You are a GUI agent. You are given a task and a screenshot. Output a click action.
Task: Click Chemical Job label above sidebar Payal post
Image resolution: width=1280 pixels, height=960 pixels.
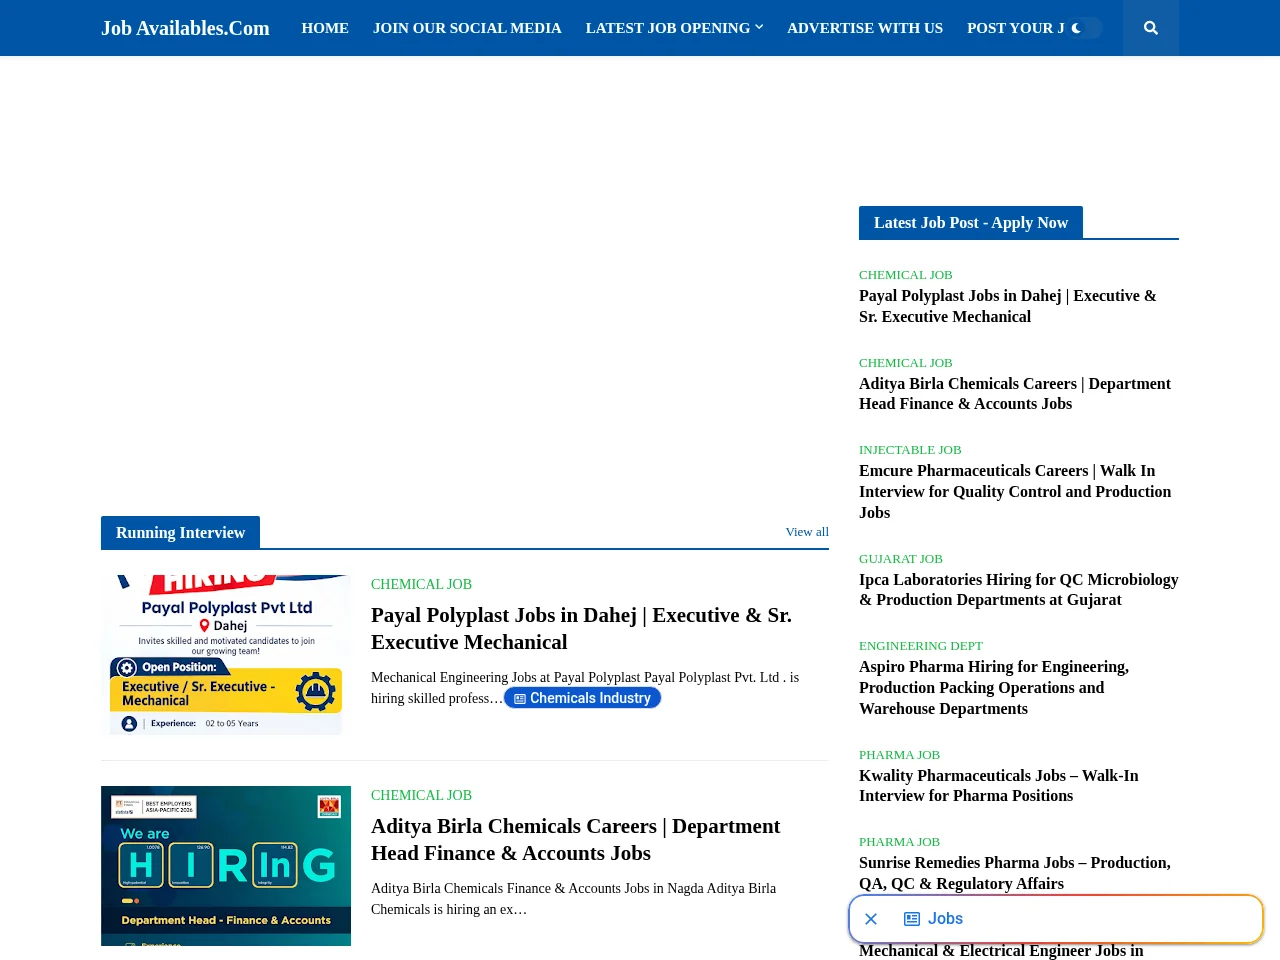point(906,275)
